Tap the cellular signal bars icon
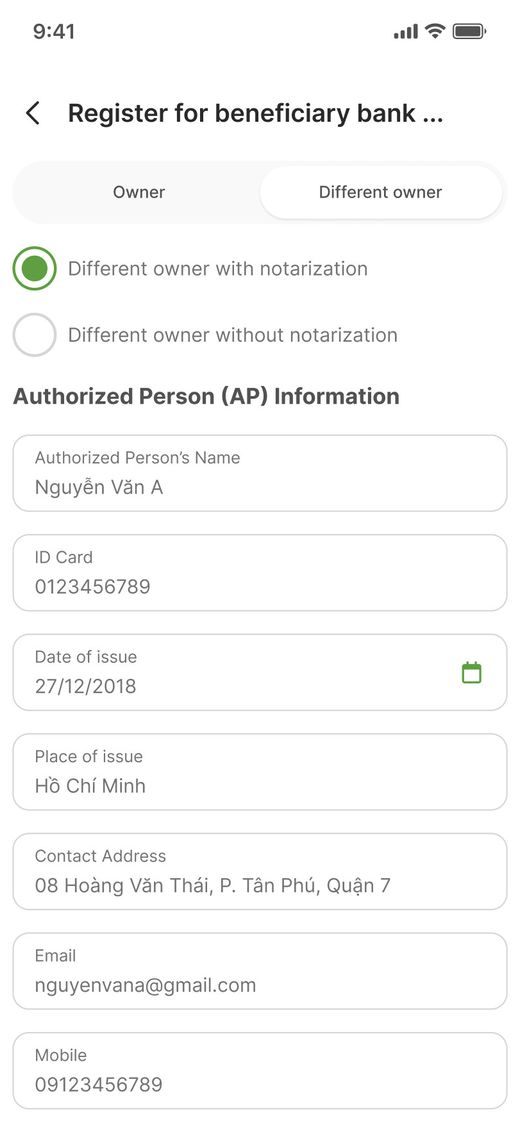 coord(406,32)
